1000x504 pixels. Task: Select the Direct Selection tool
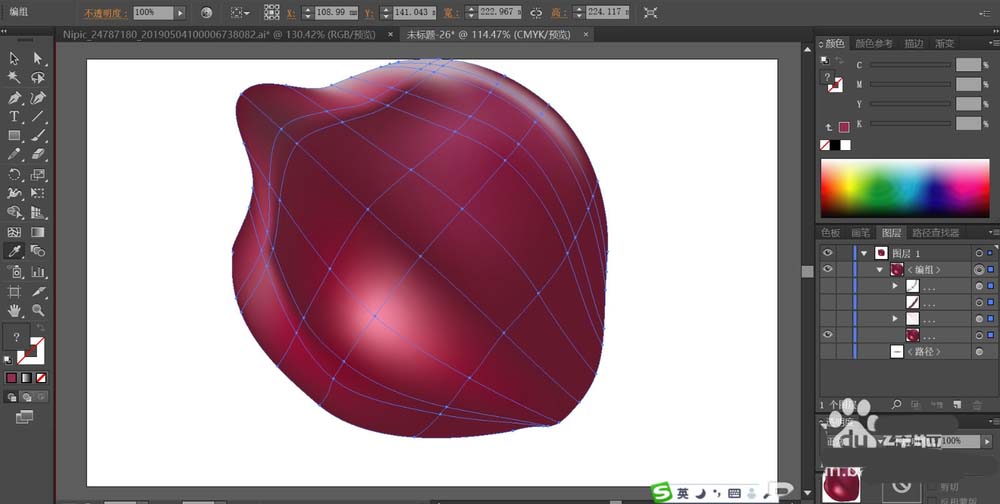[x=38, y=59]
